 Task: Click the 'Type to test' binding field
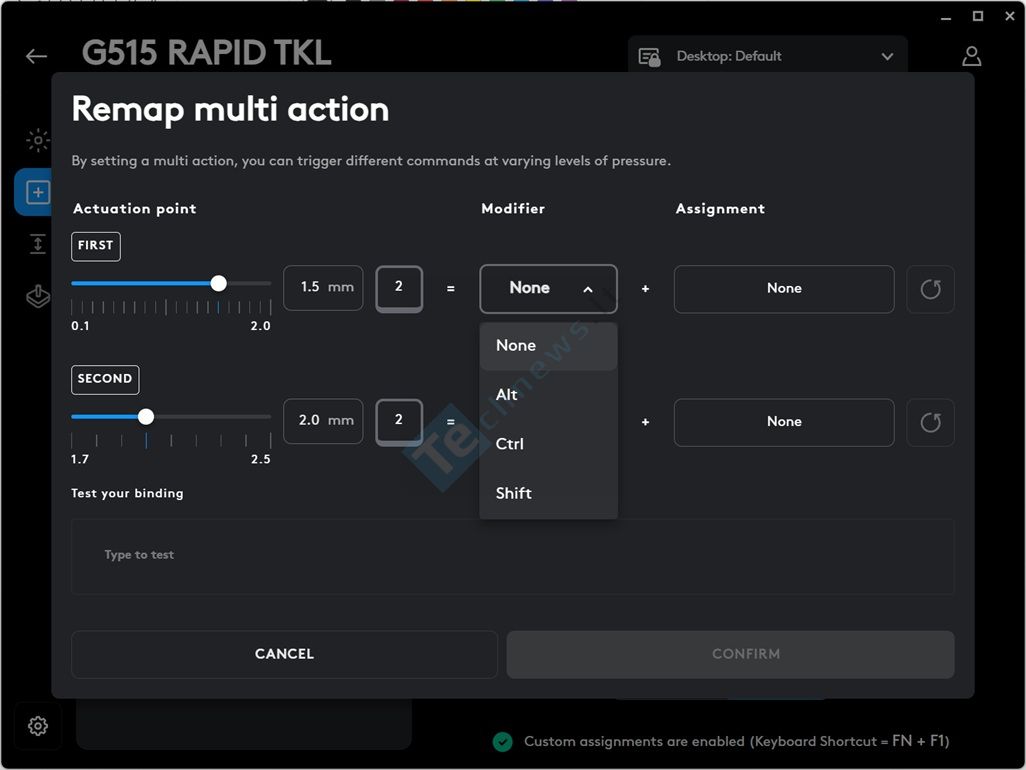coord(512,556)
